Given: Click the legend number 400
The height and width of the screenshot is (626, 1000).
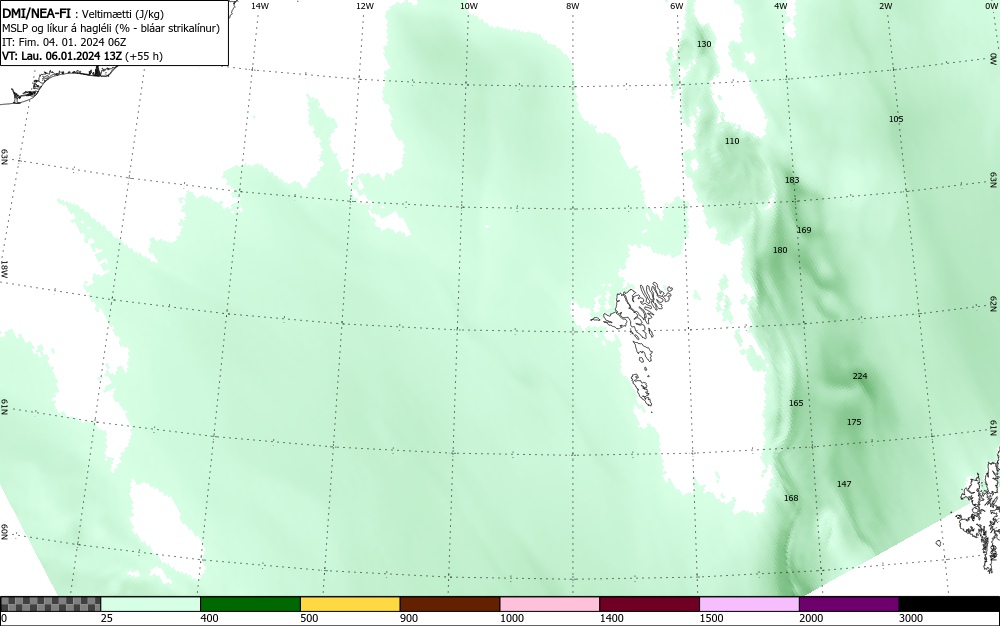Looking at the screenshot, I should pos(209,618).
